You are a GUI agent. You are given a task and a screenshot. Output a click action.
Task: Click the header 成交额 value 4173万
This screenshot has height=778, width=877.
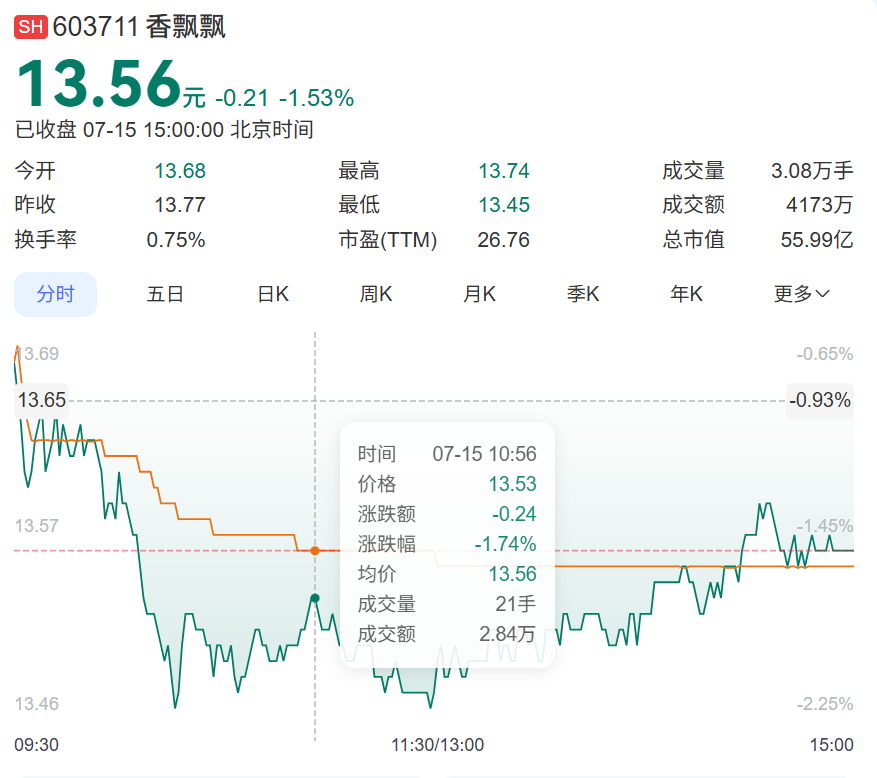point(819,205)
